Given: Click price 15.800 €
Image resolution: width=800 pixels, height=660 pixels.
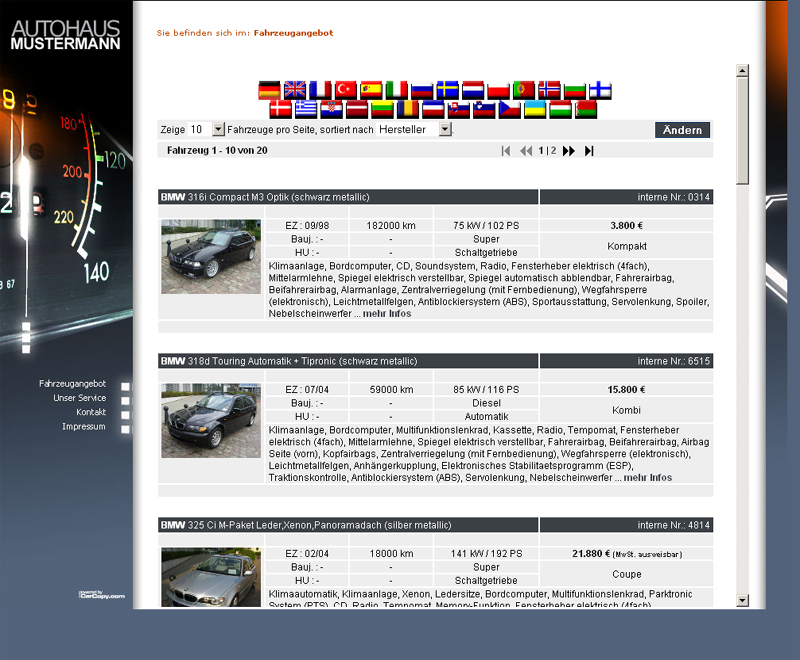Looking at the screenshot, I should click(627, 390).
